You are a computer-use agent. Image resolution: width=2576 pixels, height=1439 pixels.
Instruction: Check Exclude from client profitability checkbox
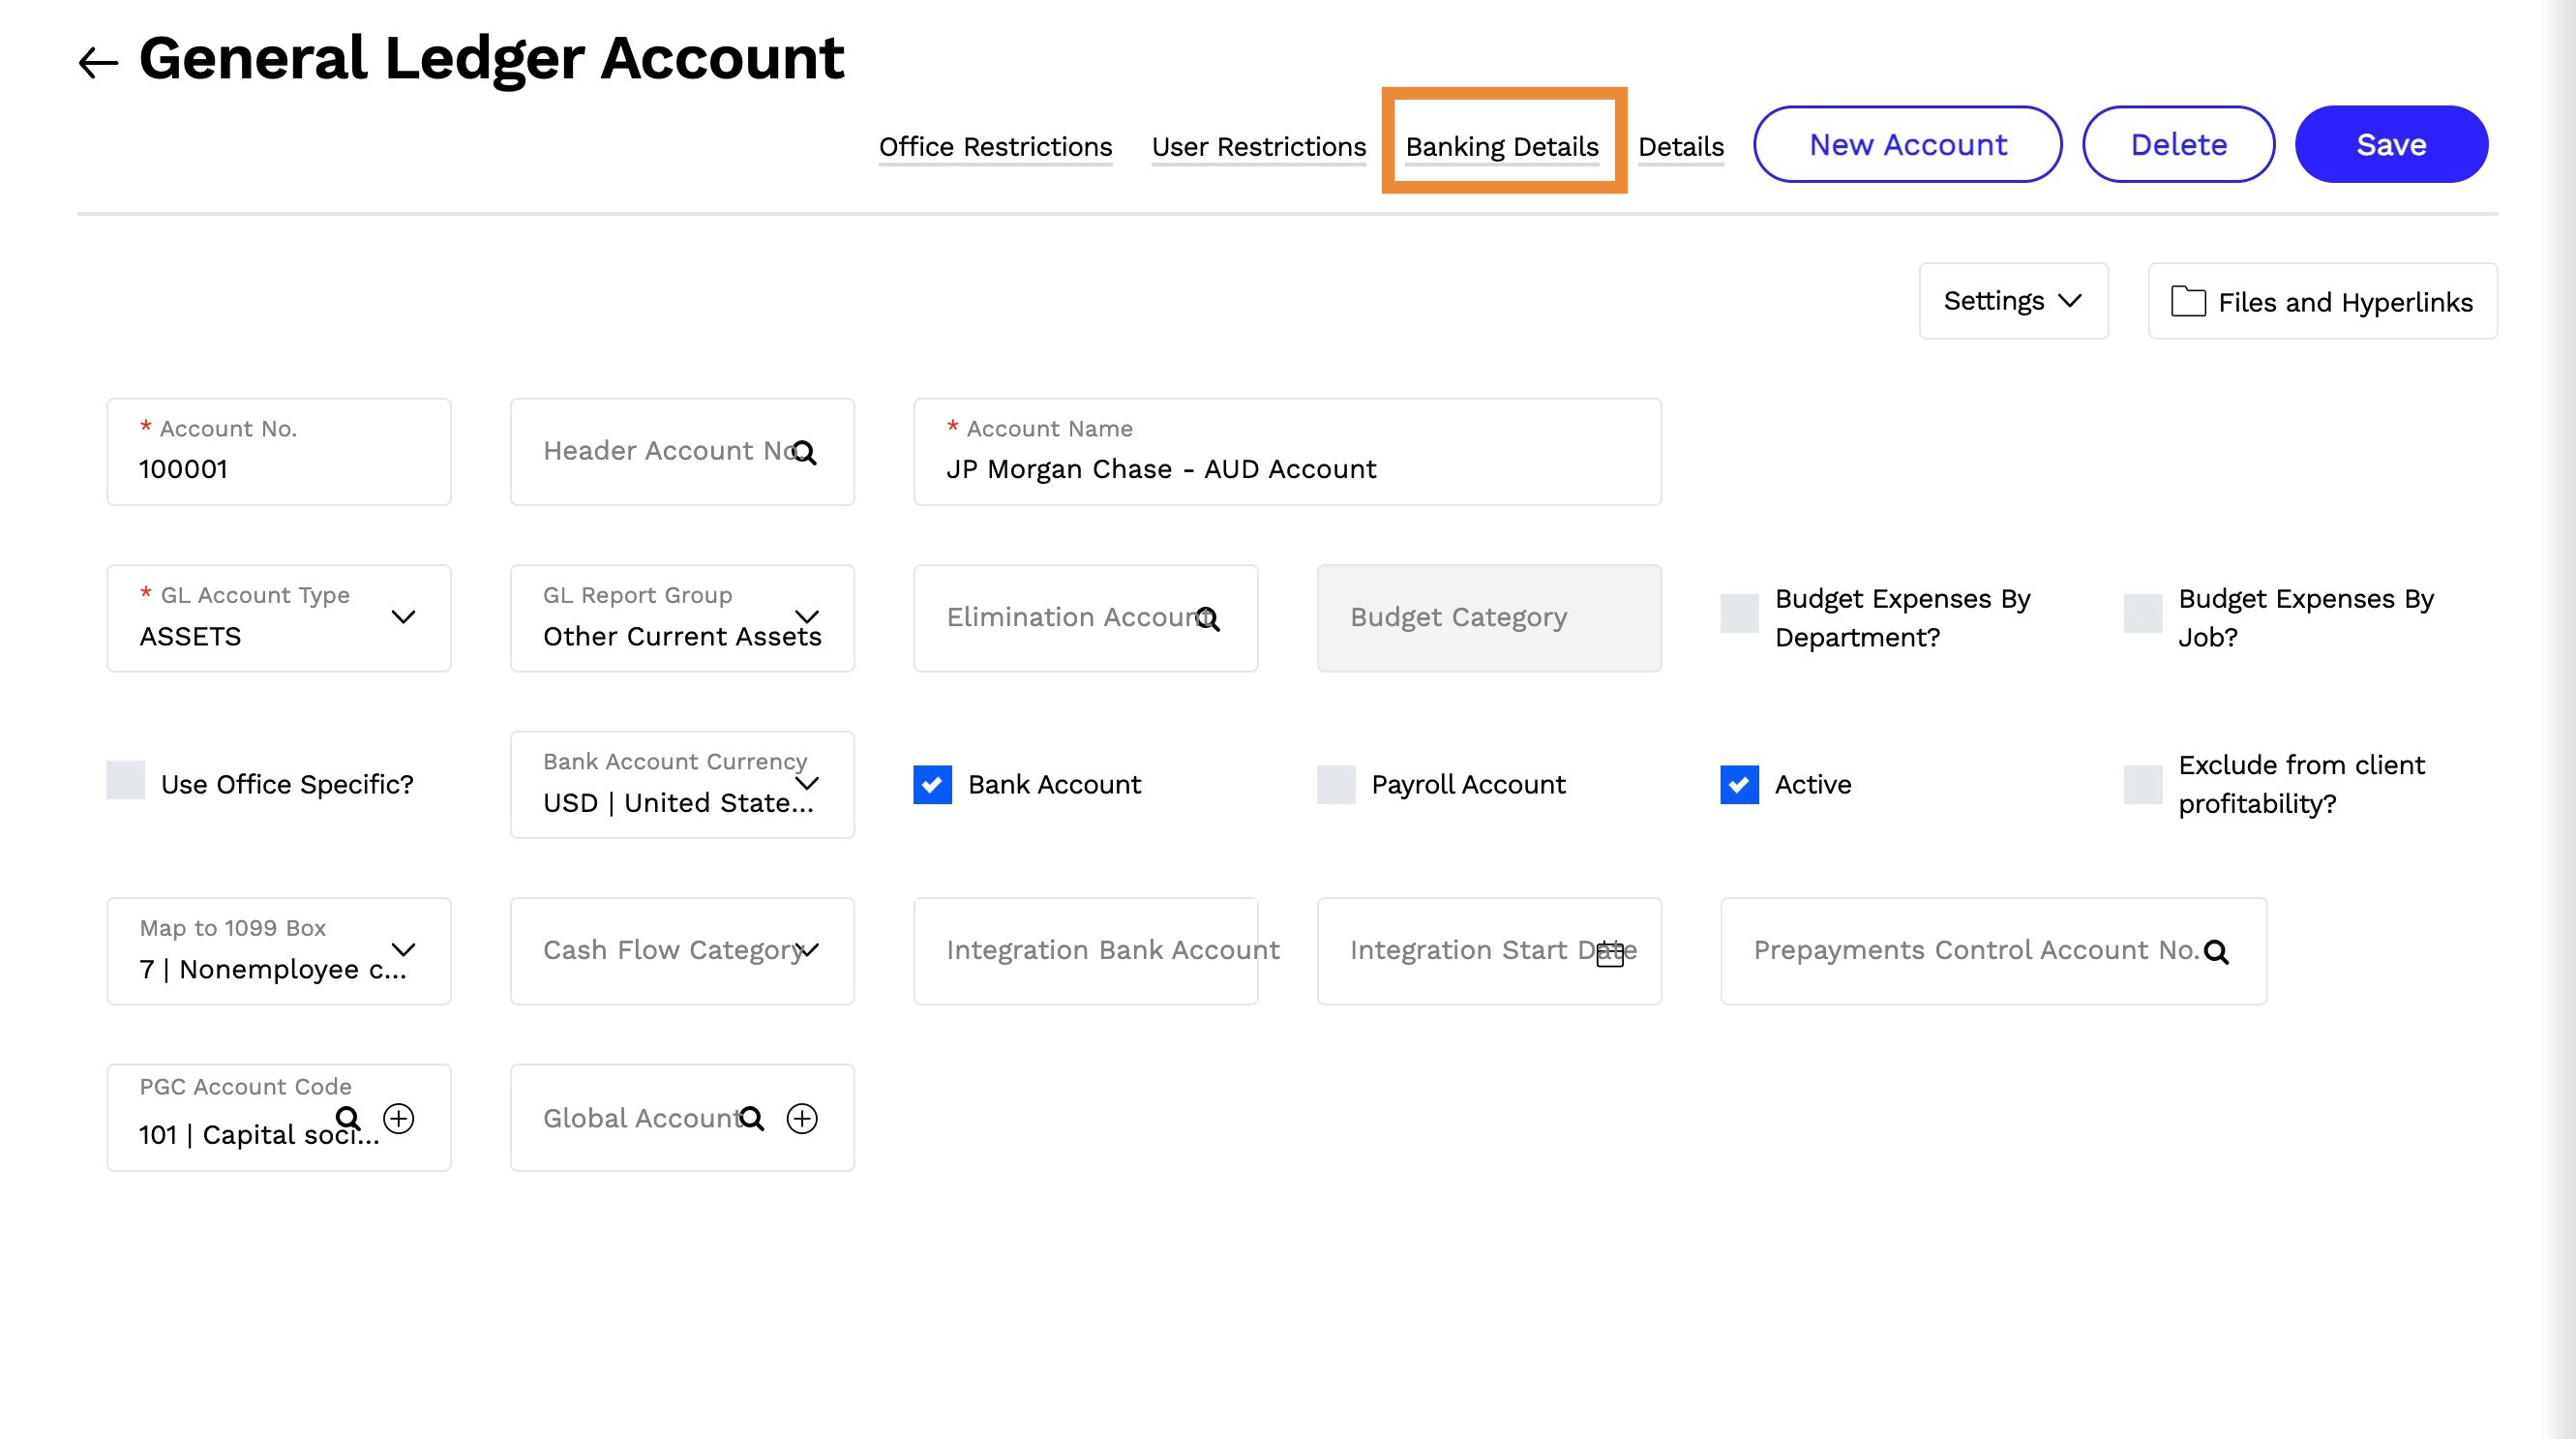point(2143,784)
